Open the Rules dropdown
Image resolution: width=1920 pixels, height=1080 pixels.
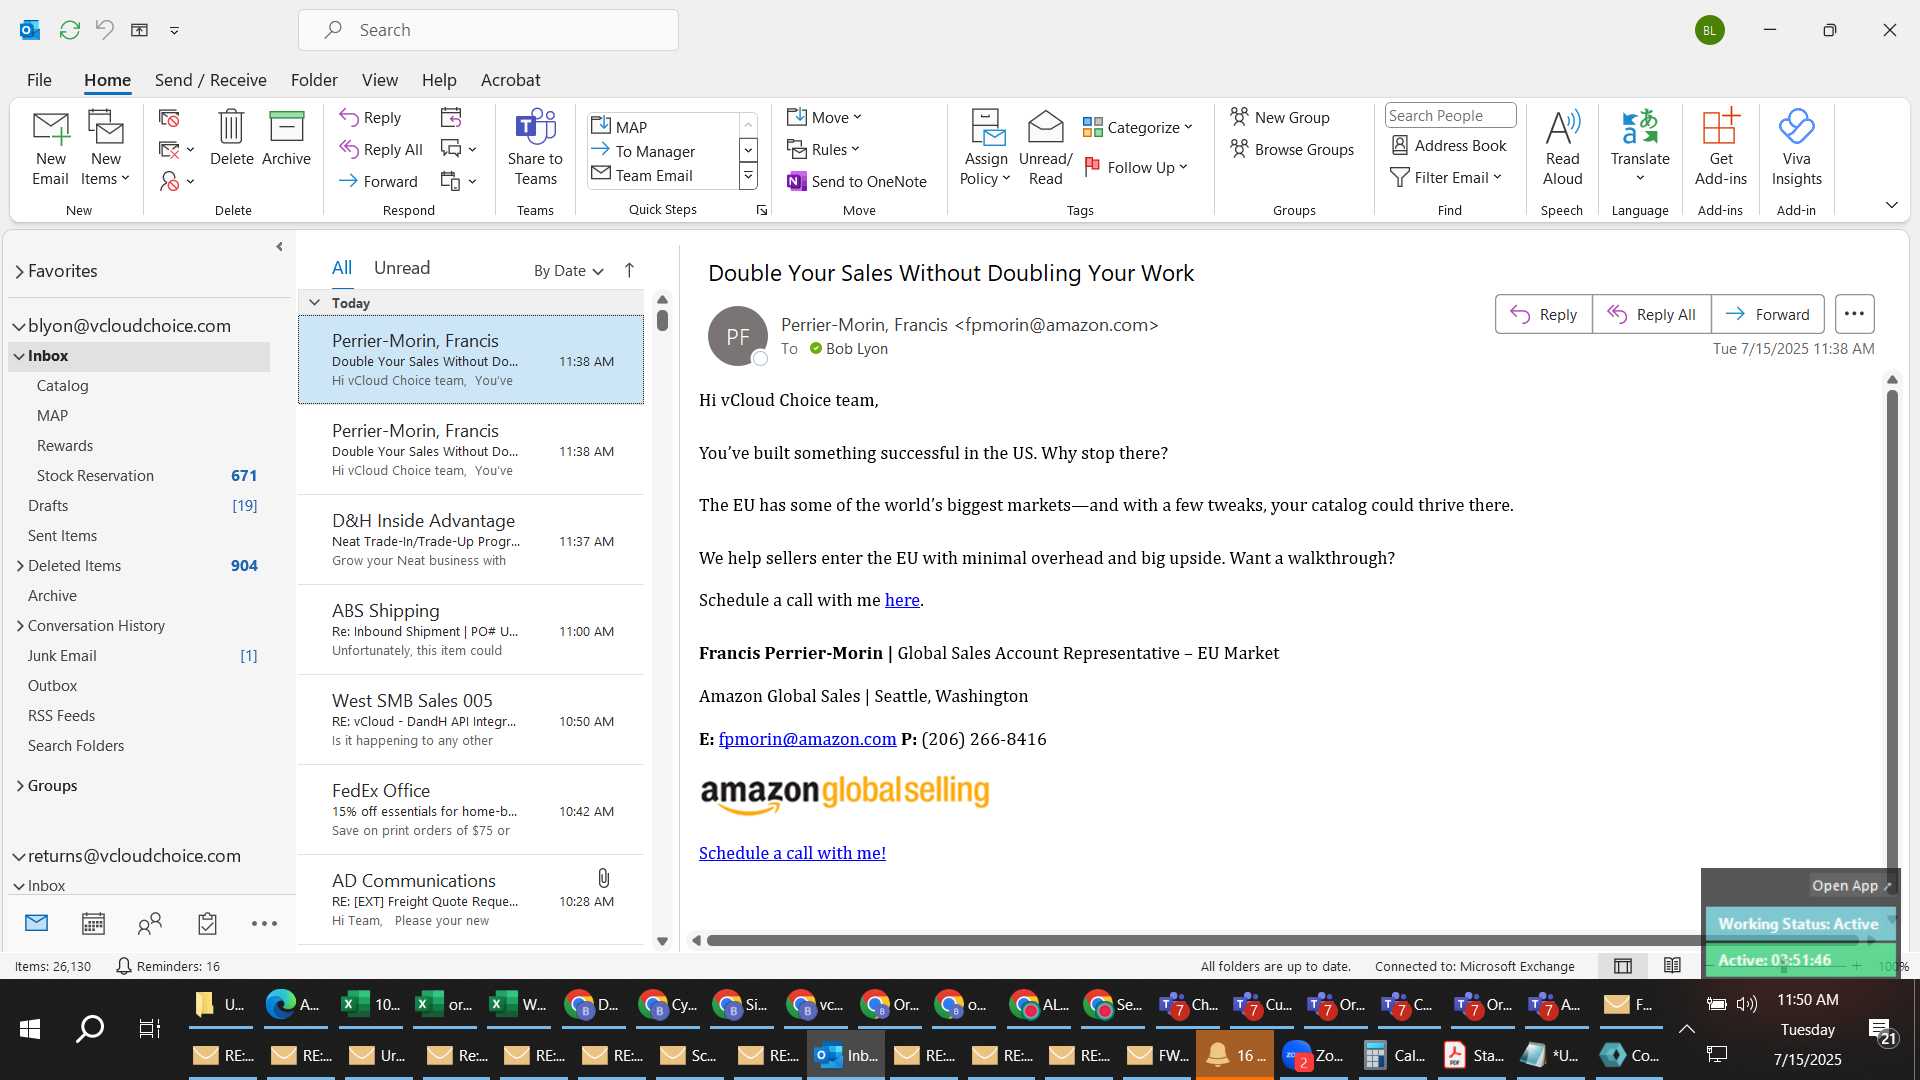823,149
